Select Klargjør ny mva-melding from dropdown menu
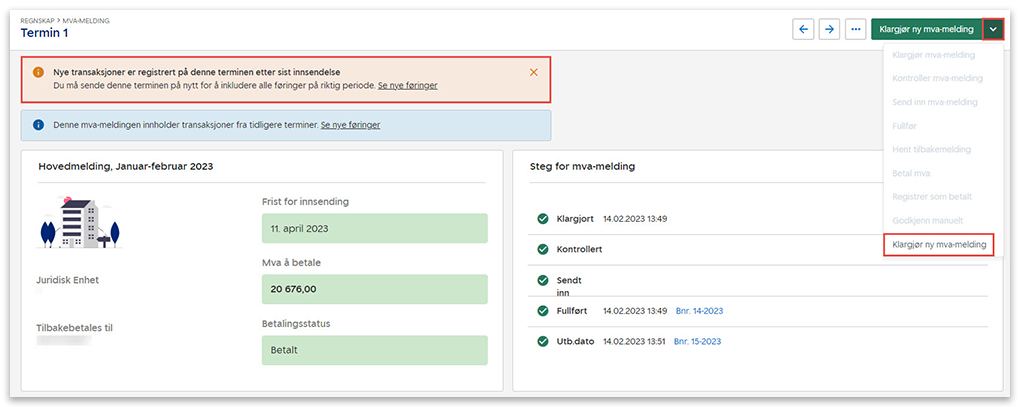 pyautogui.click(x=938, y=245)
